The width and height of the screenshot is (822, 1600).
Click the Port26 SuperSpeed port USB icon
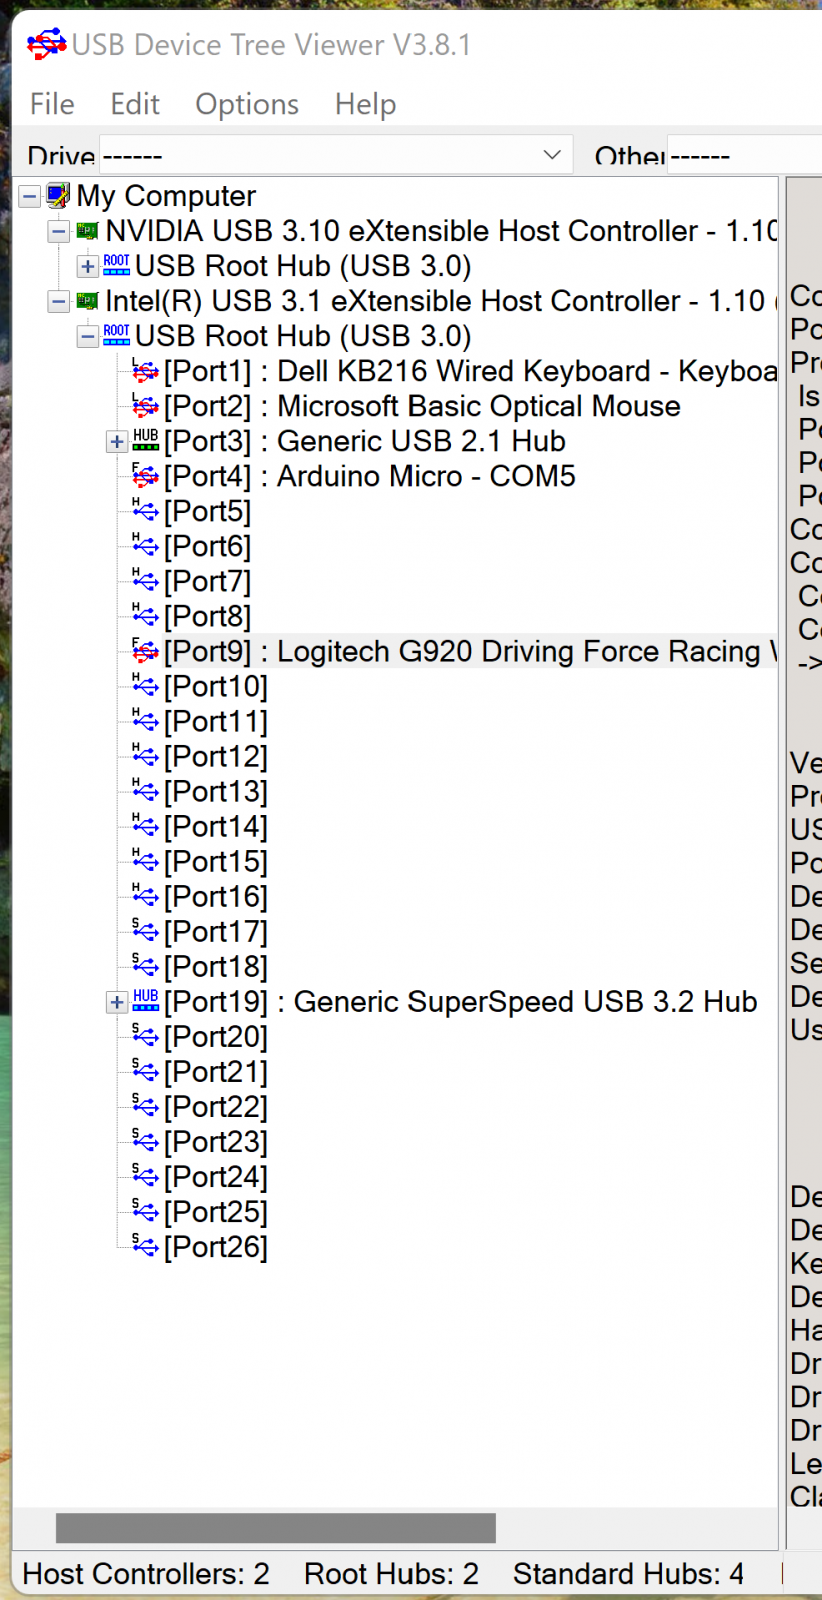click(145, 1246)
